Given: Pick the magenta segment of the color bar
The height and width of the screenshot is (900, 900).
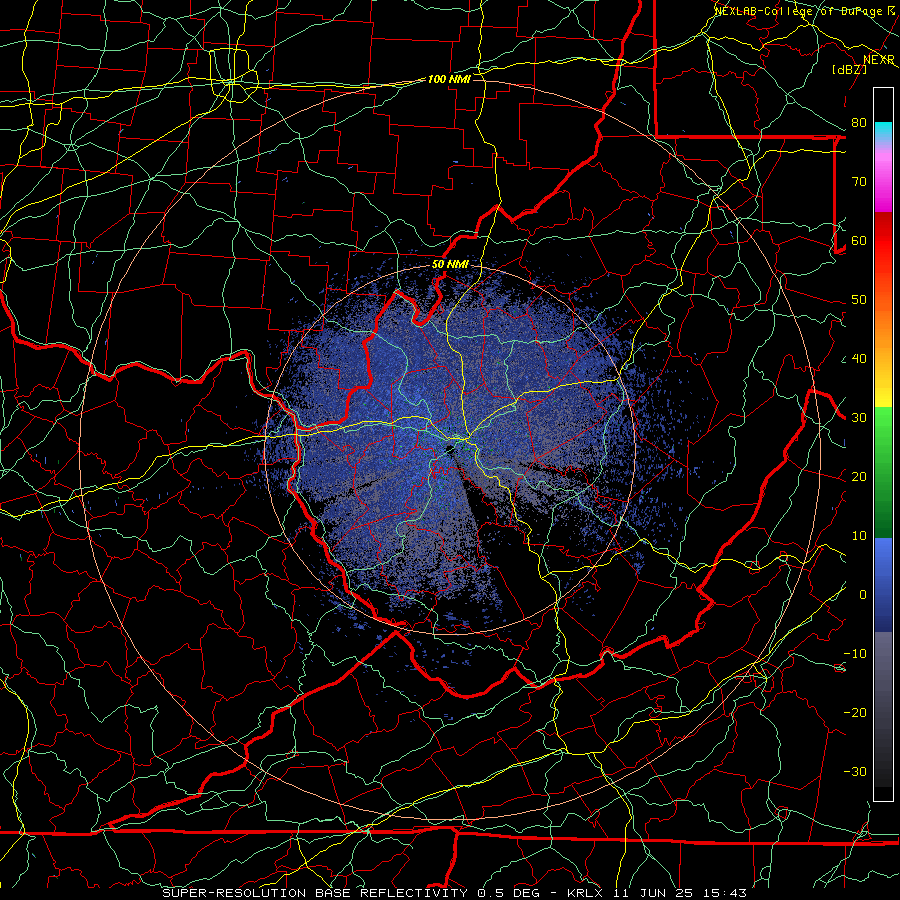Looking at the screenshot, I should pos(883,184).
